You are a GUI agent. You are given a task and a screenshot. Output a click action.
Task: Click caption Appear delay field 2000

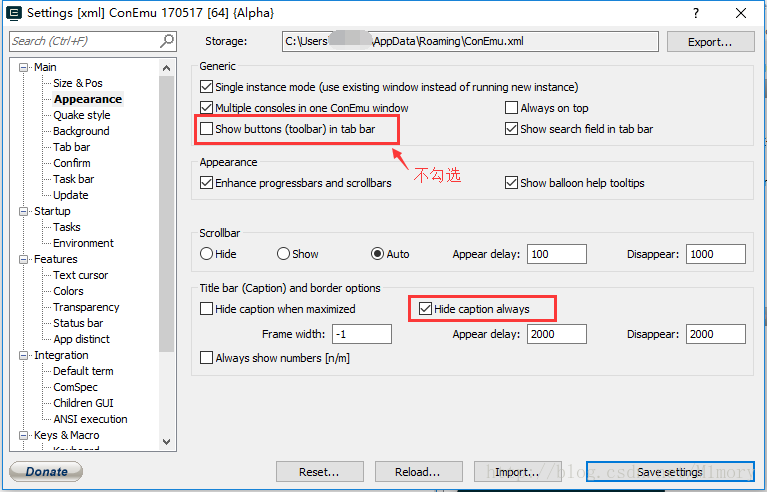(x=557, y=334)
